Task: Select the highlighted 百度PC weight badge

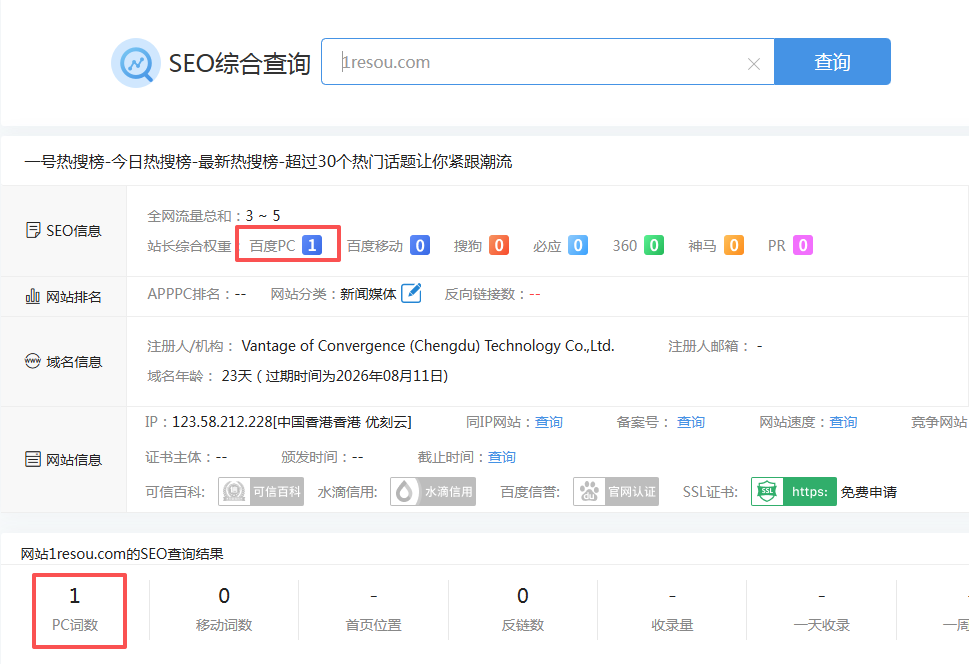Action: click(287, 244)
